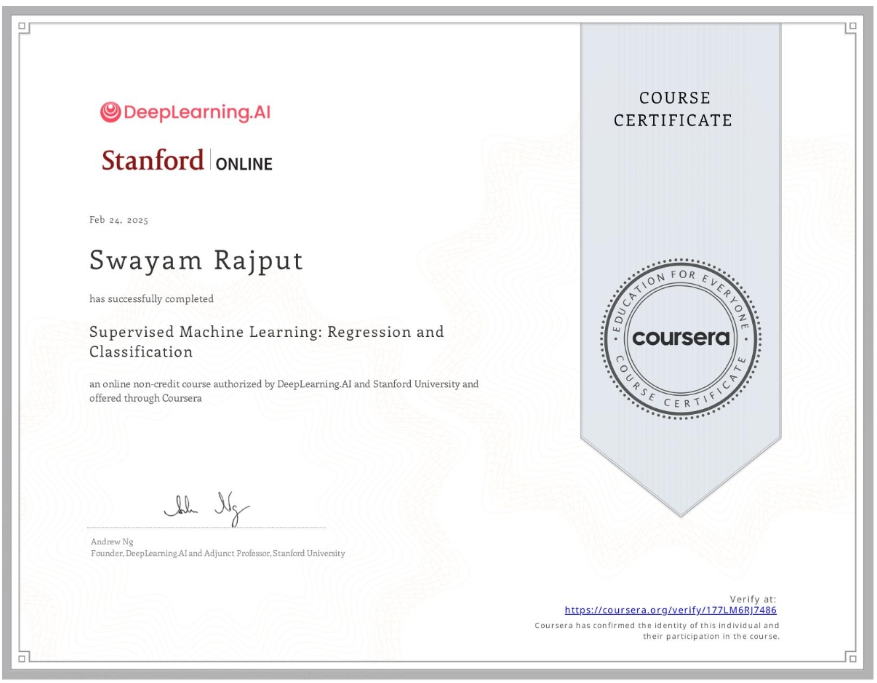The height and width of the screenshot is (683, 877).
Task: Click the top-left corner bracket ornament
Action: [23, 28]
